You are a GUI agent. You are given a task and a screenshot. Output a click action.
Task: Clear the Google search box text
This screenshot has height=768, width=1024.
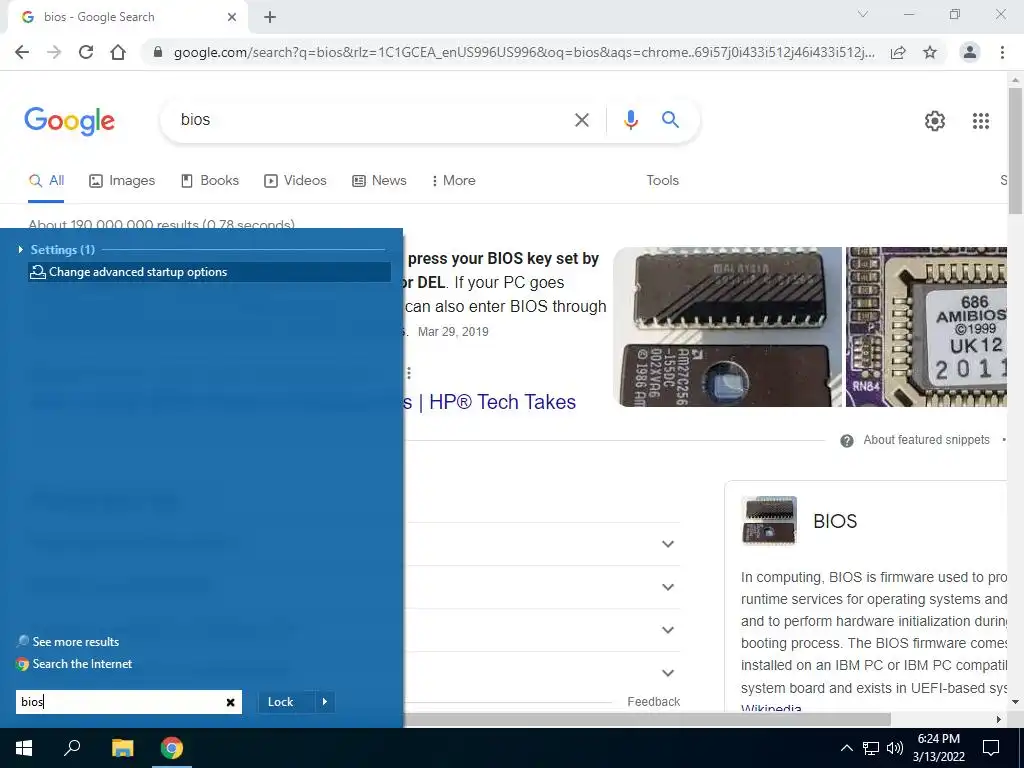[582, 120]
